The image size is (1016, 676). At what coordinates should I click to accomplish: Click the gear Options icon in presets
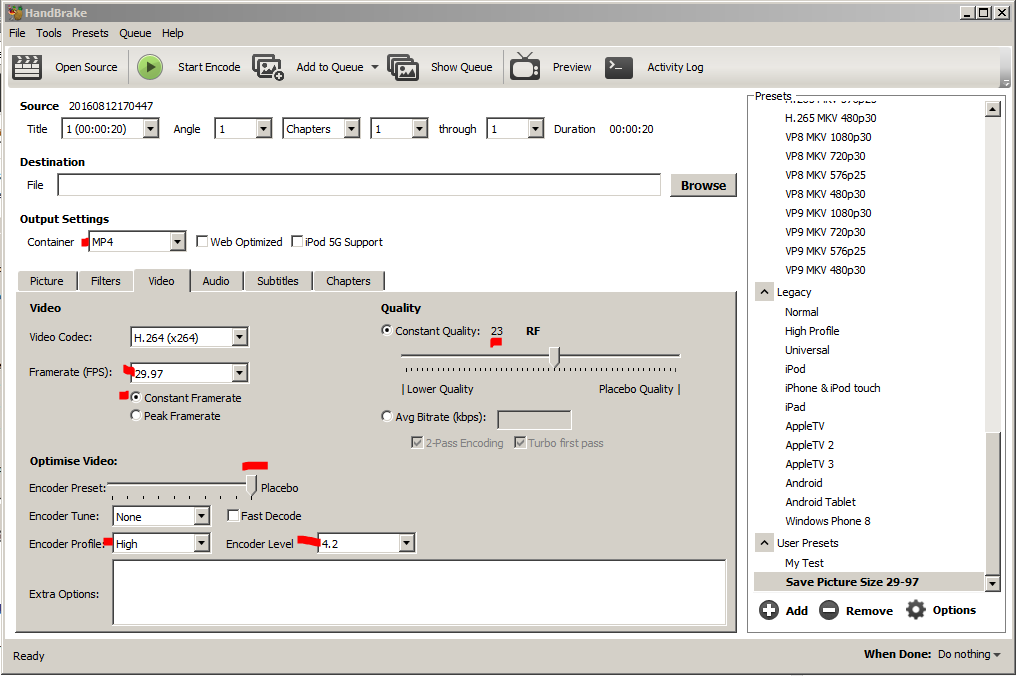[x=916, y=609]
